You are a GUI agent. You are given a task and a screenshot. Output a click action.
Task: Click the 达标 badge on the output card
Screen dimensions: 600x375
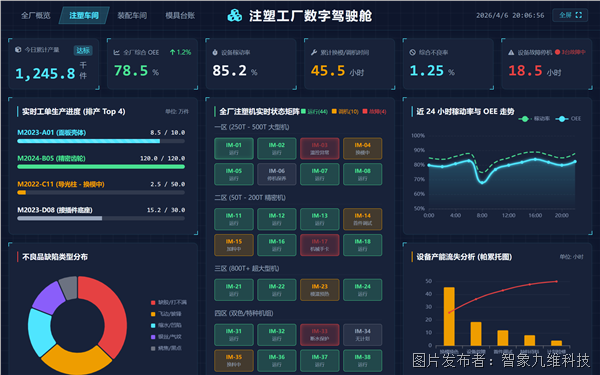point(83,51)
